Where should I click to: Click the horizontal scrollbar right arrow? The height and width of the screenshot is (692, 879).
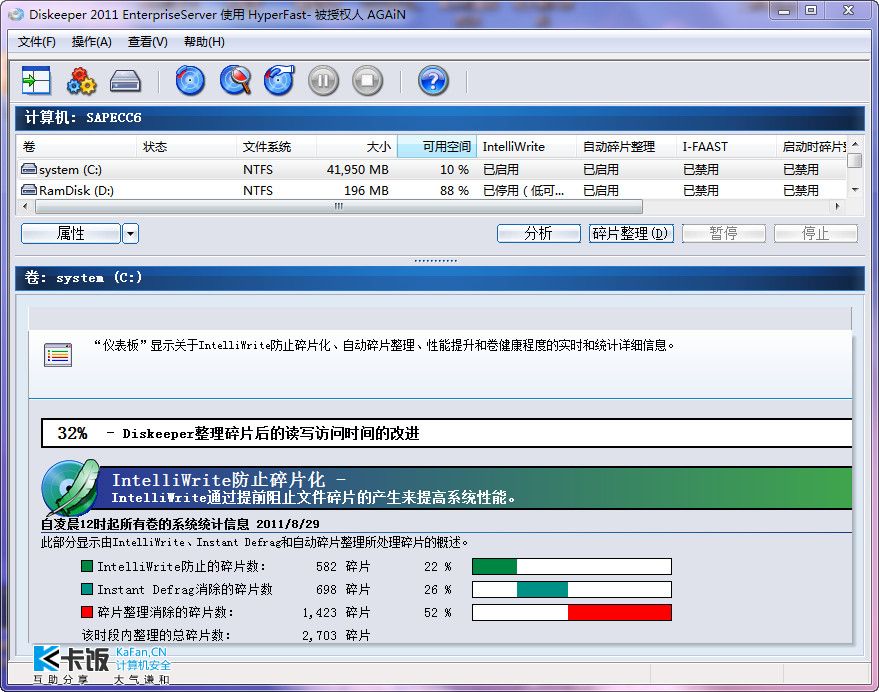(838, 206)
